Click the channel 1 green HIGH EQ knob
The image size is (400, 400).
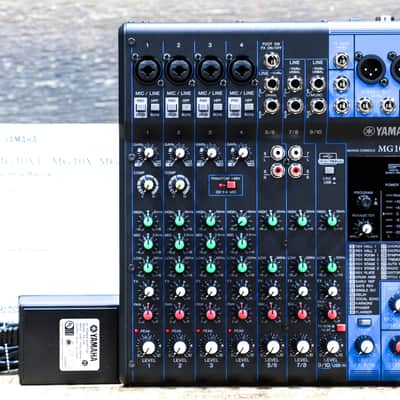pos(148,221)
